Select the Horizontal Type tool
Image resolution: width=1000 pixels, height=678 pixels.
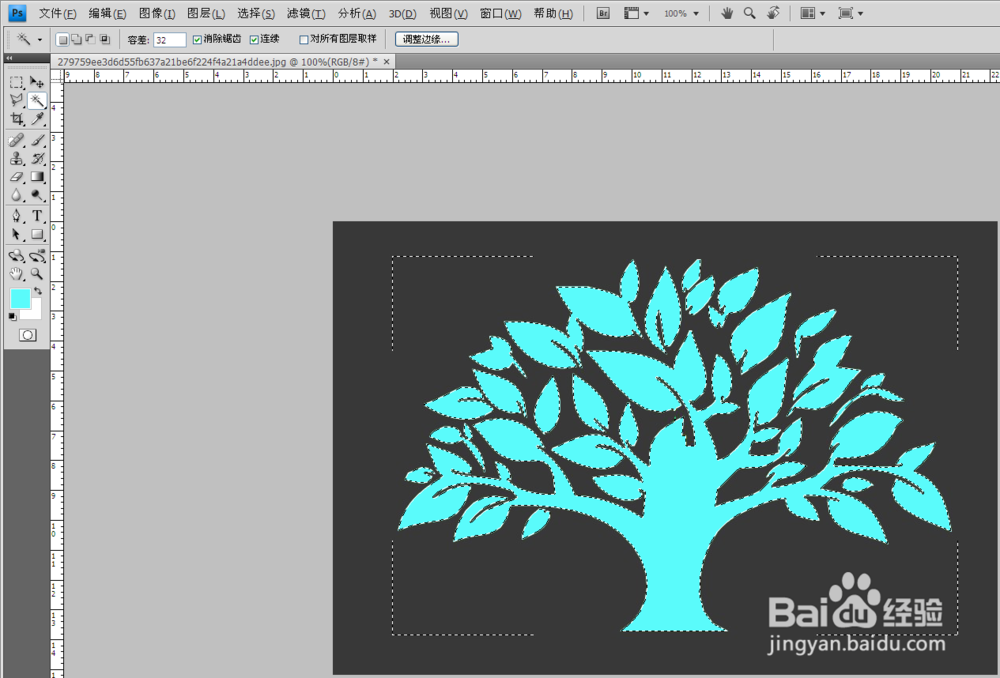(37, 216)
